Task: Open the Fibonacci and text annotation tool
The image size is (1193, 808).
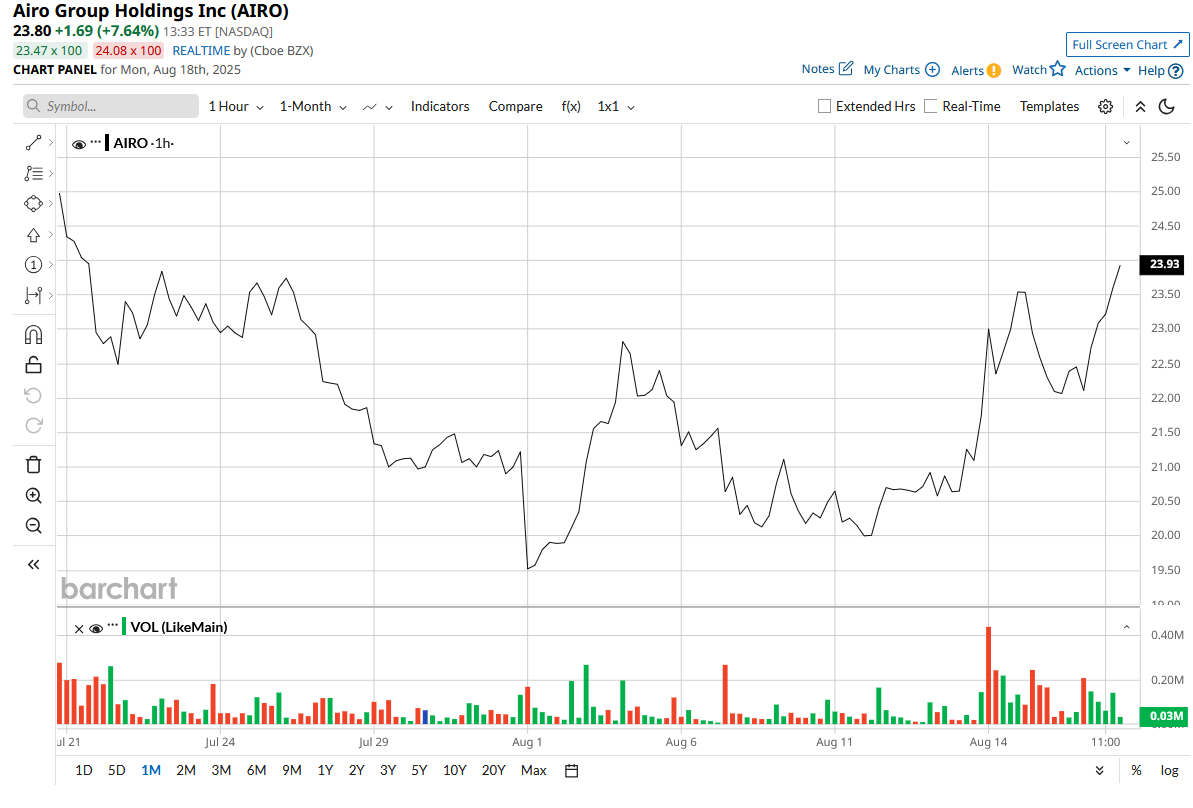Action: pyautogui.click(x=33, y=173)
